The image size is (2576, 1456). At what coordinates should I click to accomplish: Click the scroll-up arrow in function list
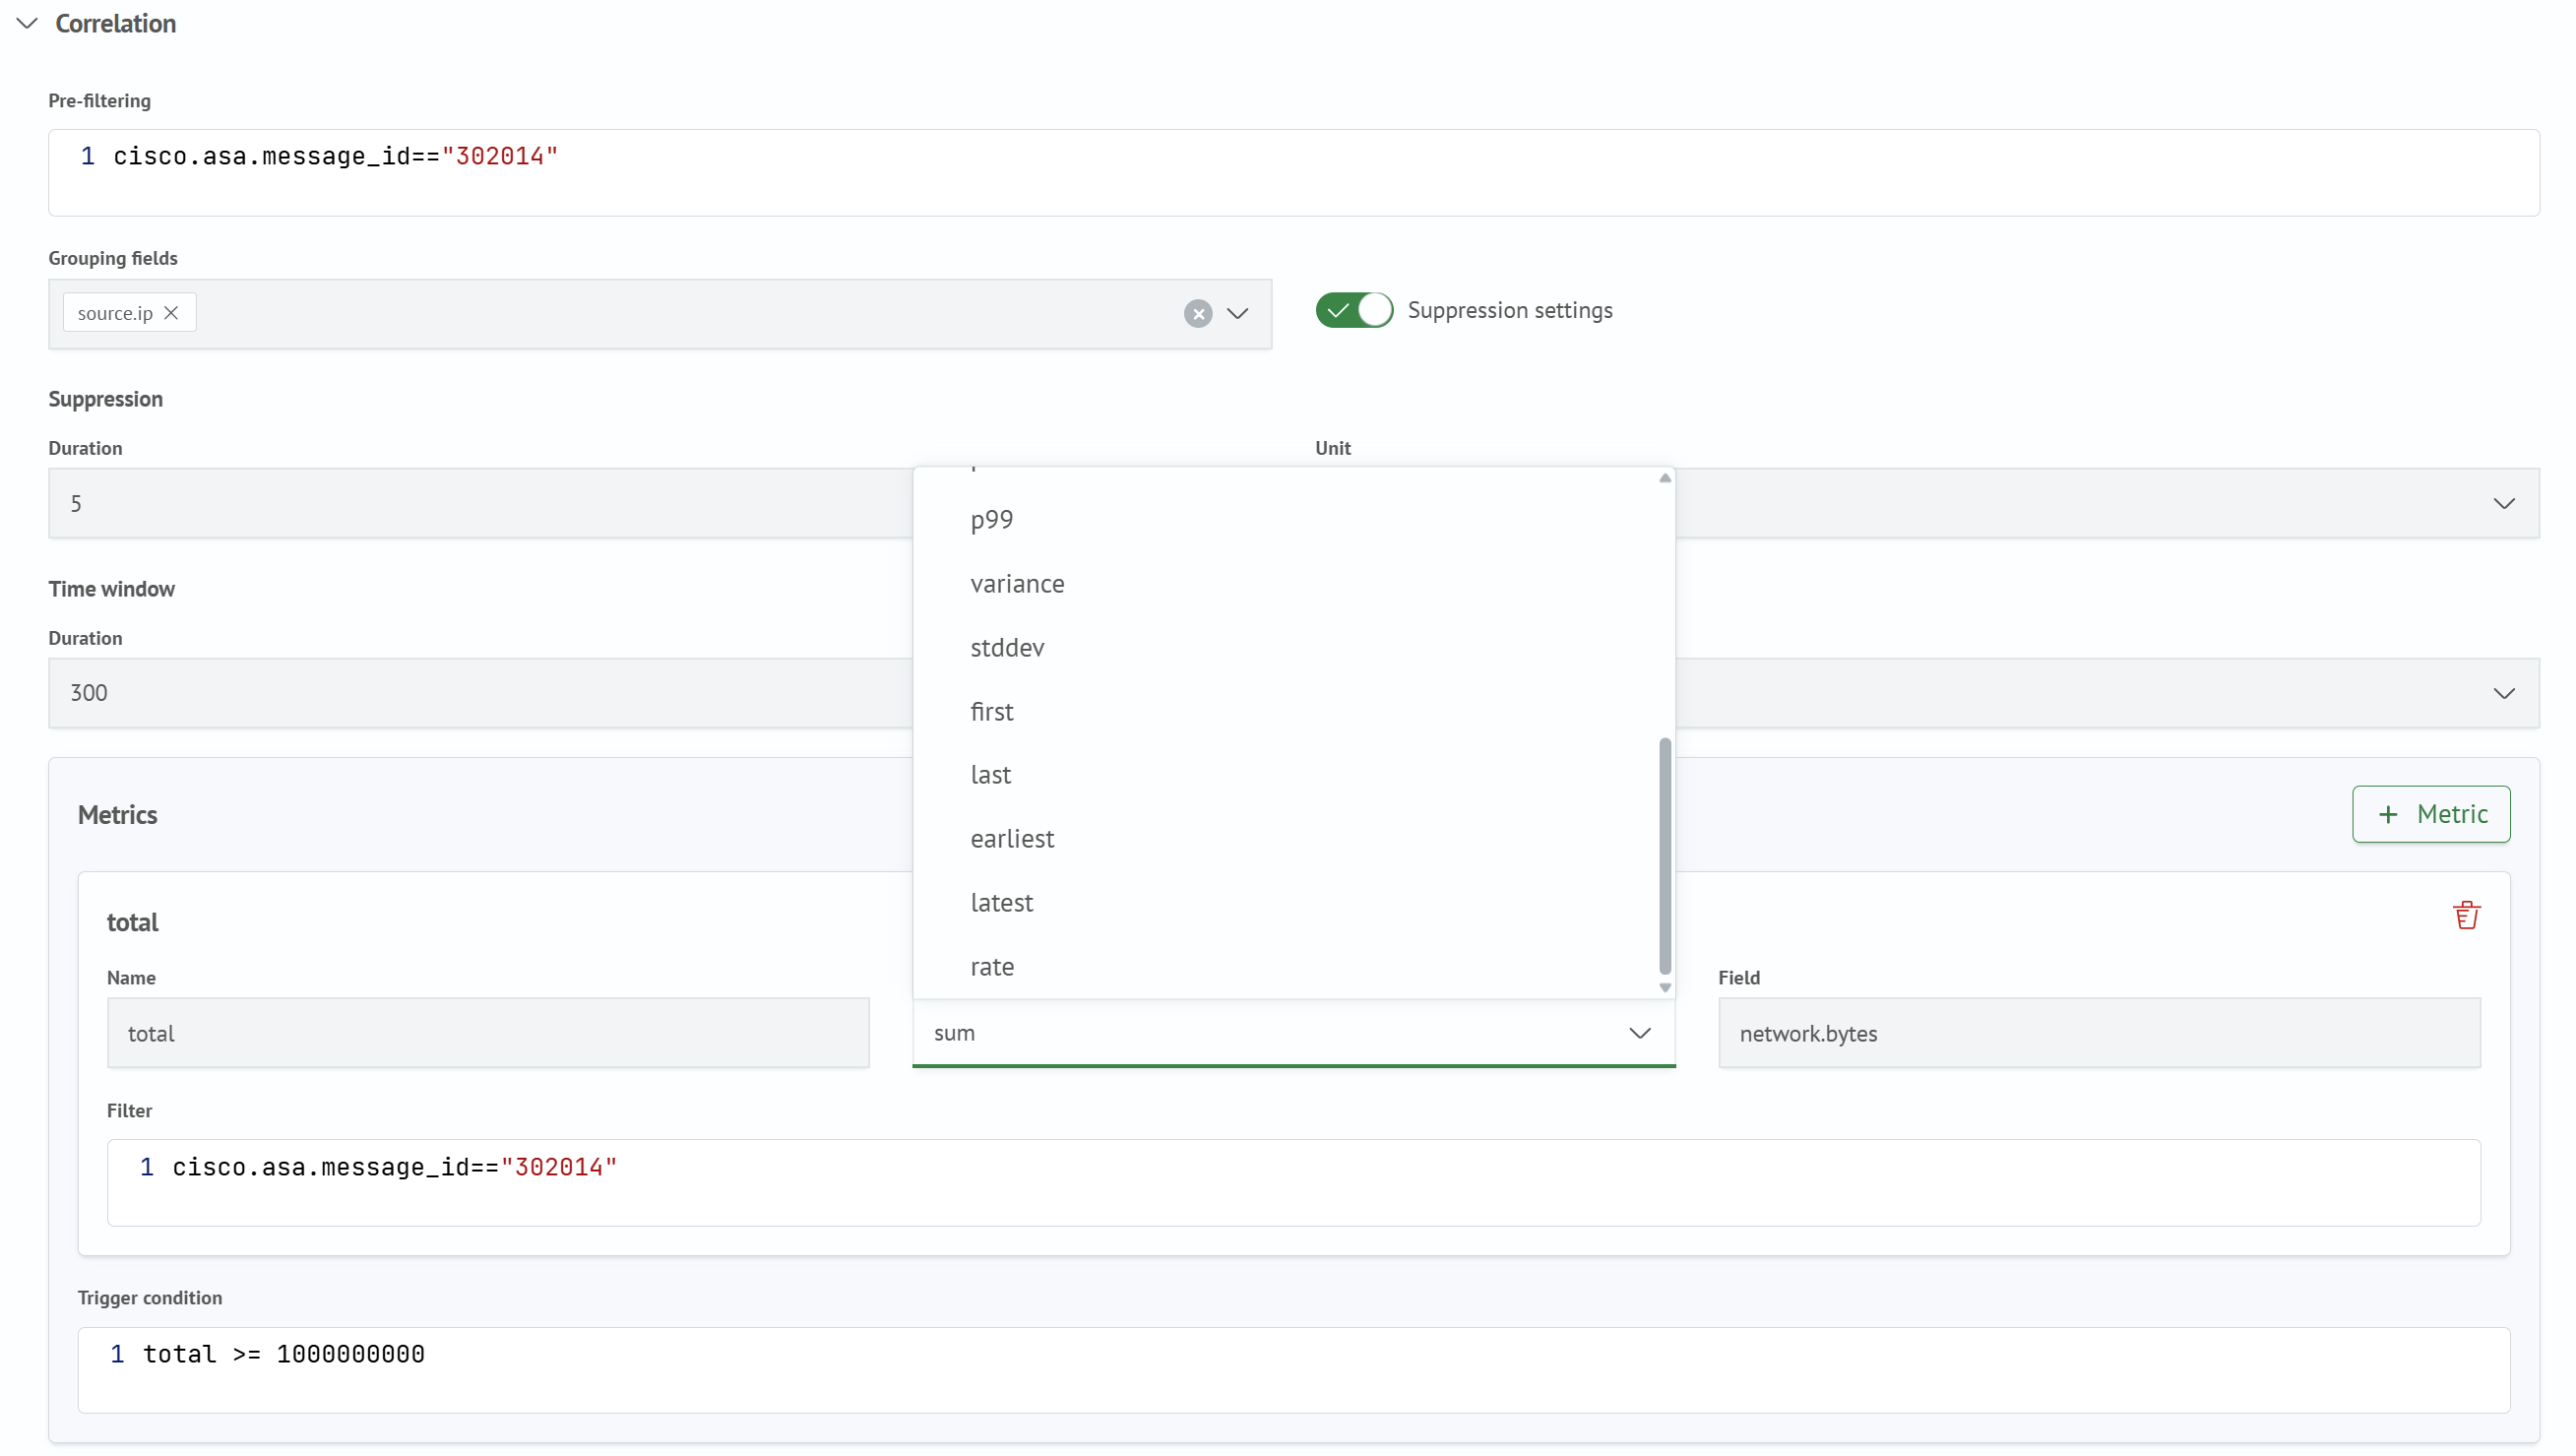point(1665,478)
